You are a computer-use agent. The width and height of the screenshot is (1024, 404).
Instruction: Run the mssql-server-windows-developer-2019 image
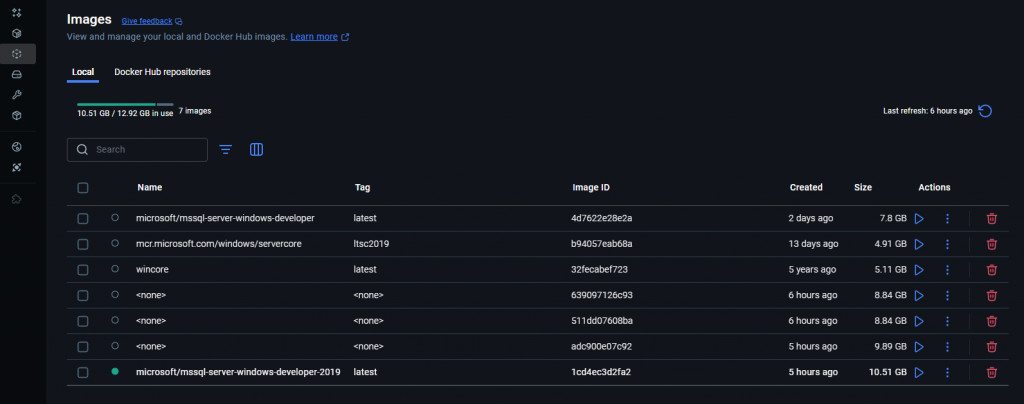point(919,373)
